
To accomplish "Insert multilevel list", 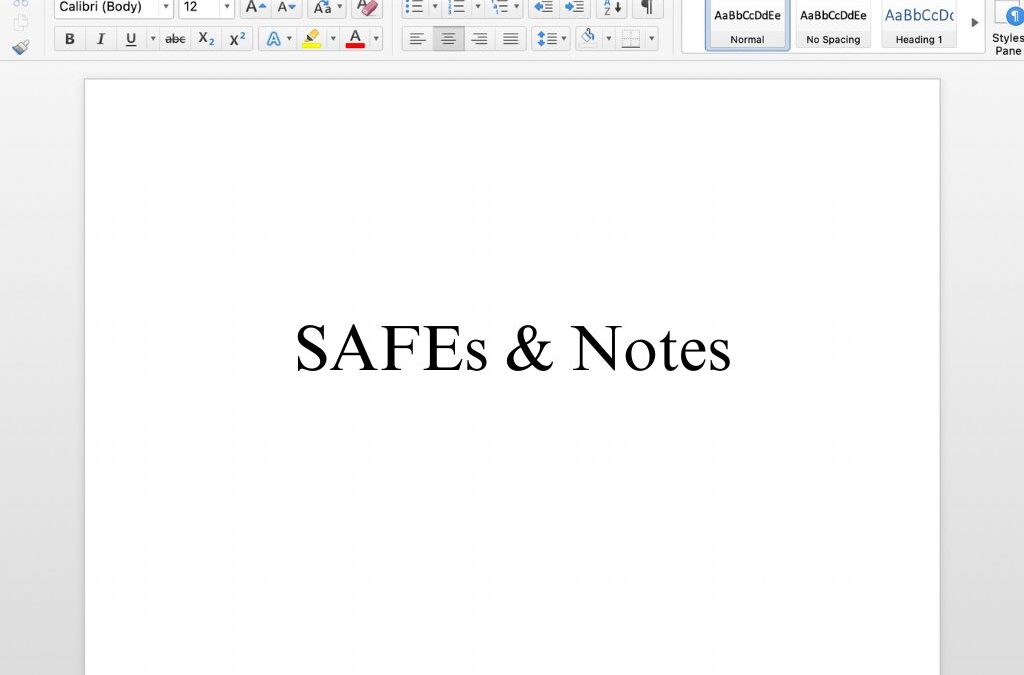I will [x=500, y=7].
